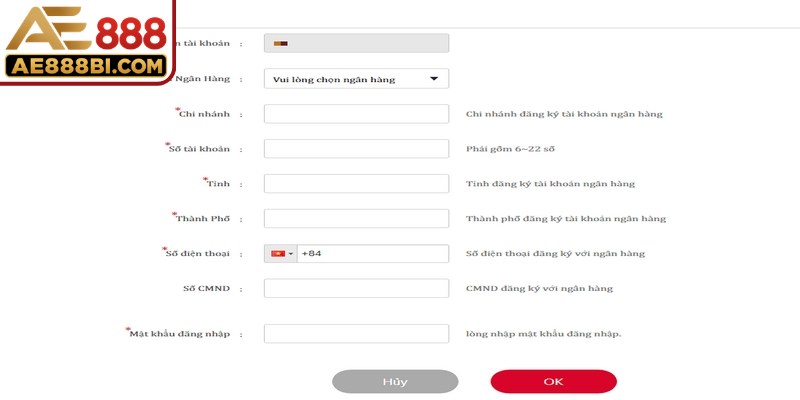Click the Hủy cancel button
Viewport: 800px width, 400px height.
pyautogui.click(x=395, y=382)
